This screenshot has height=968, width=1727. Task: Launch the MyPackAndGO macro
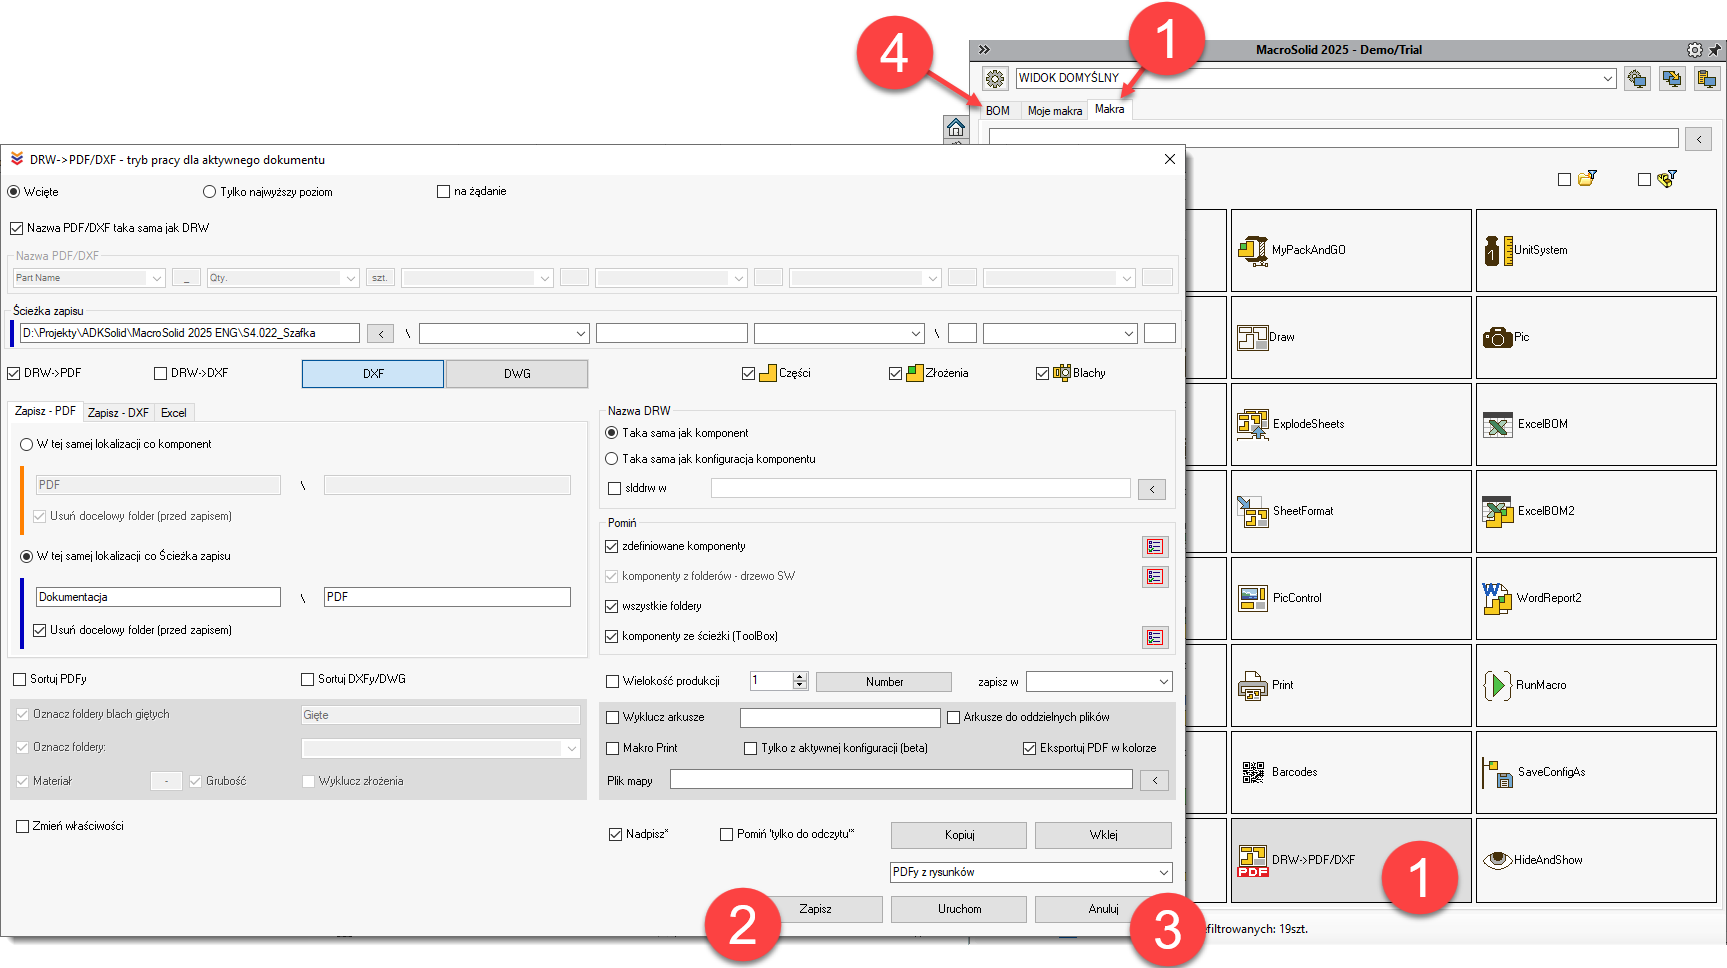point(1350,250)
